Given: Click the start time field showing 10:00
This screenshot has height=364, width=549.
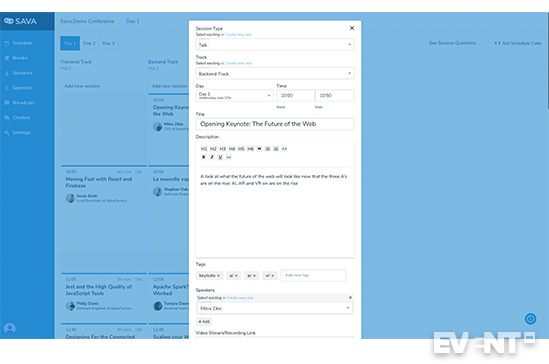Looking at the screenshot, I should coord(296,96).
